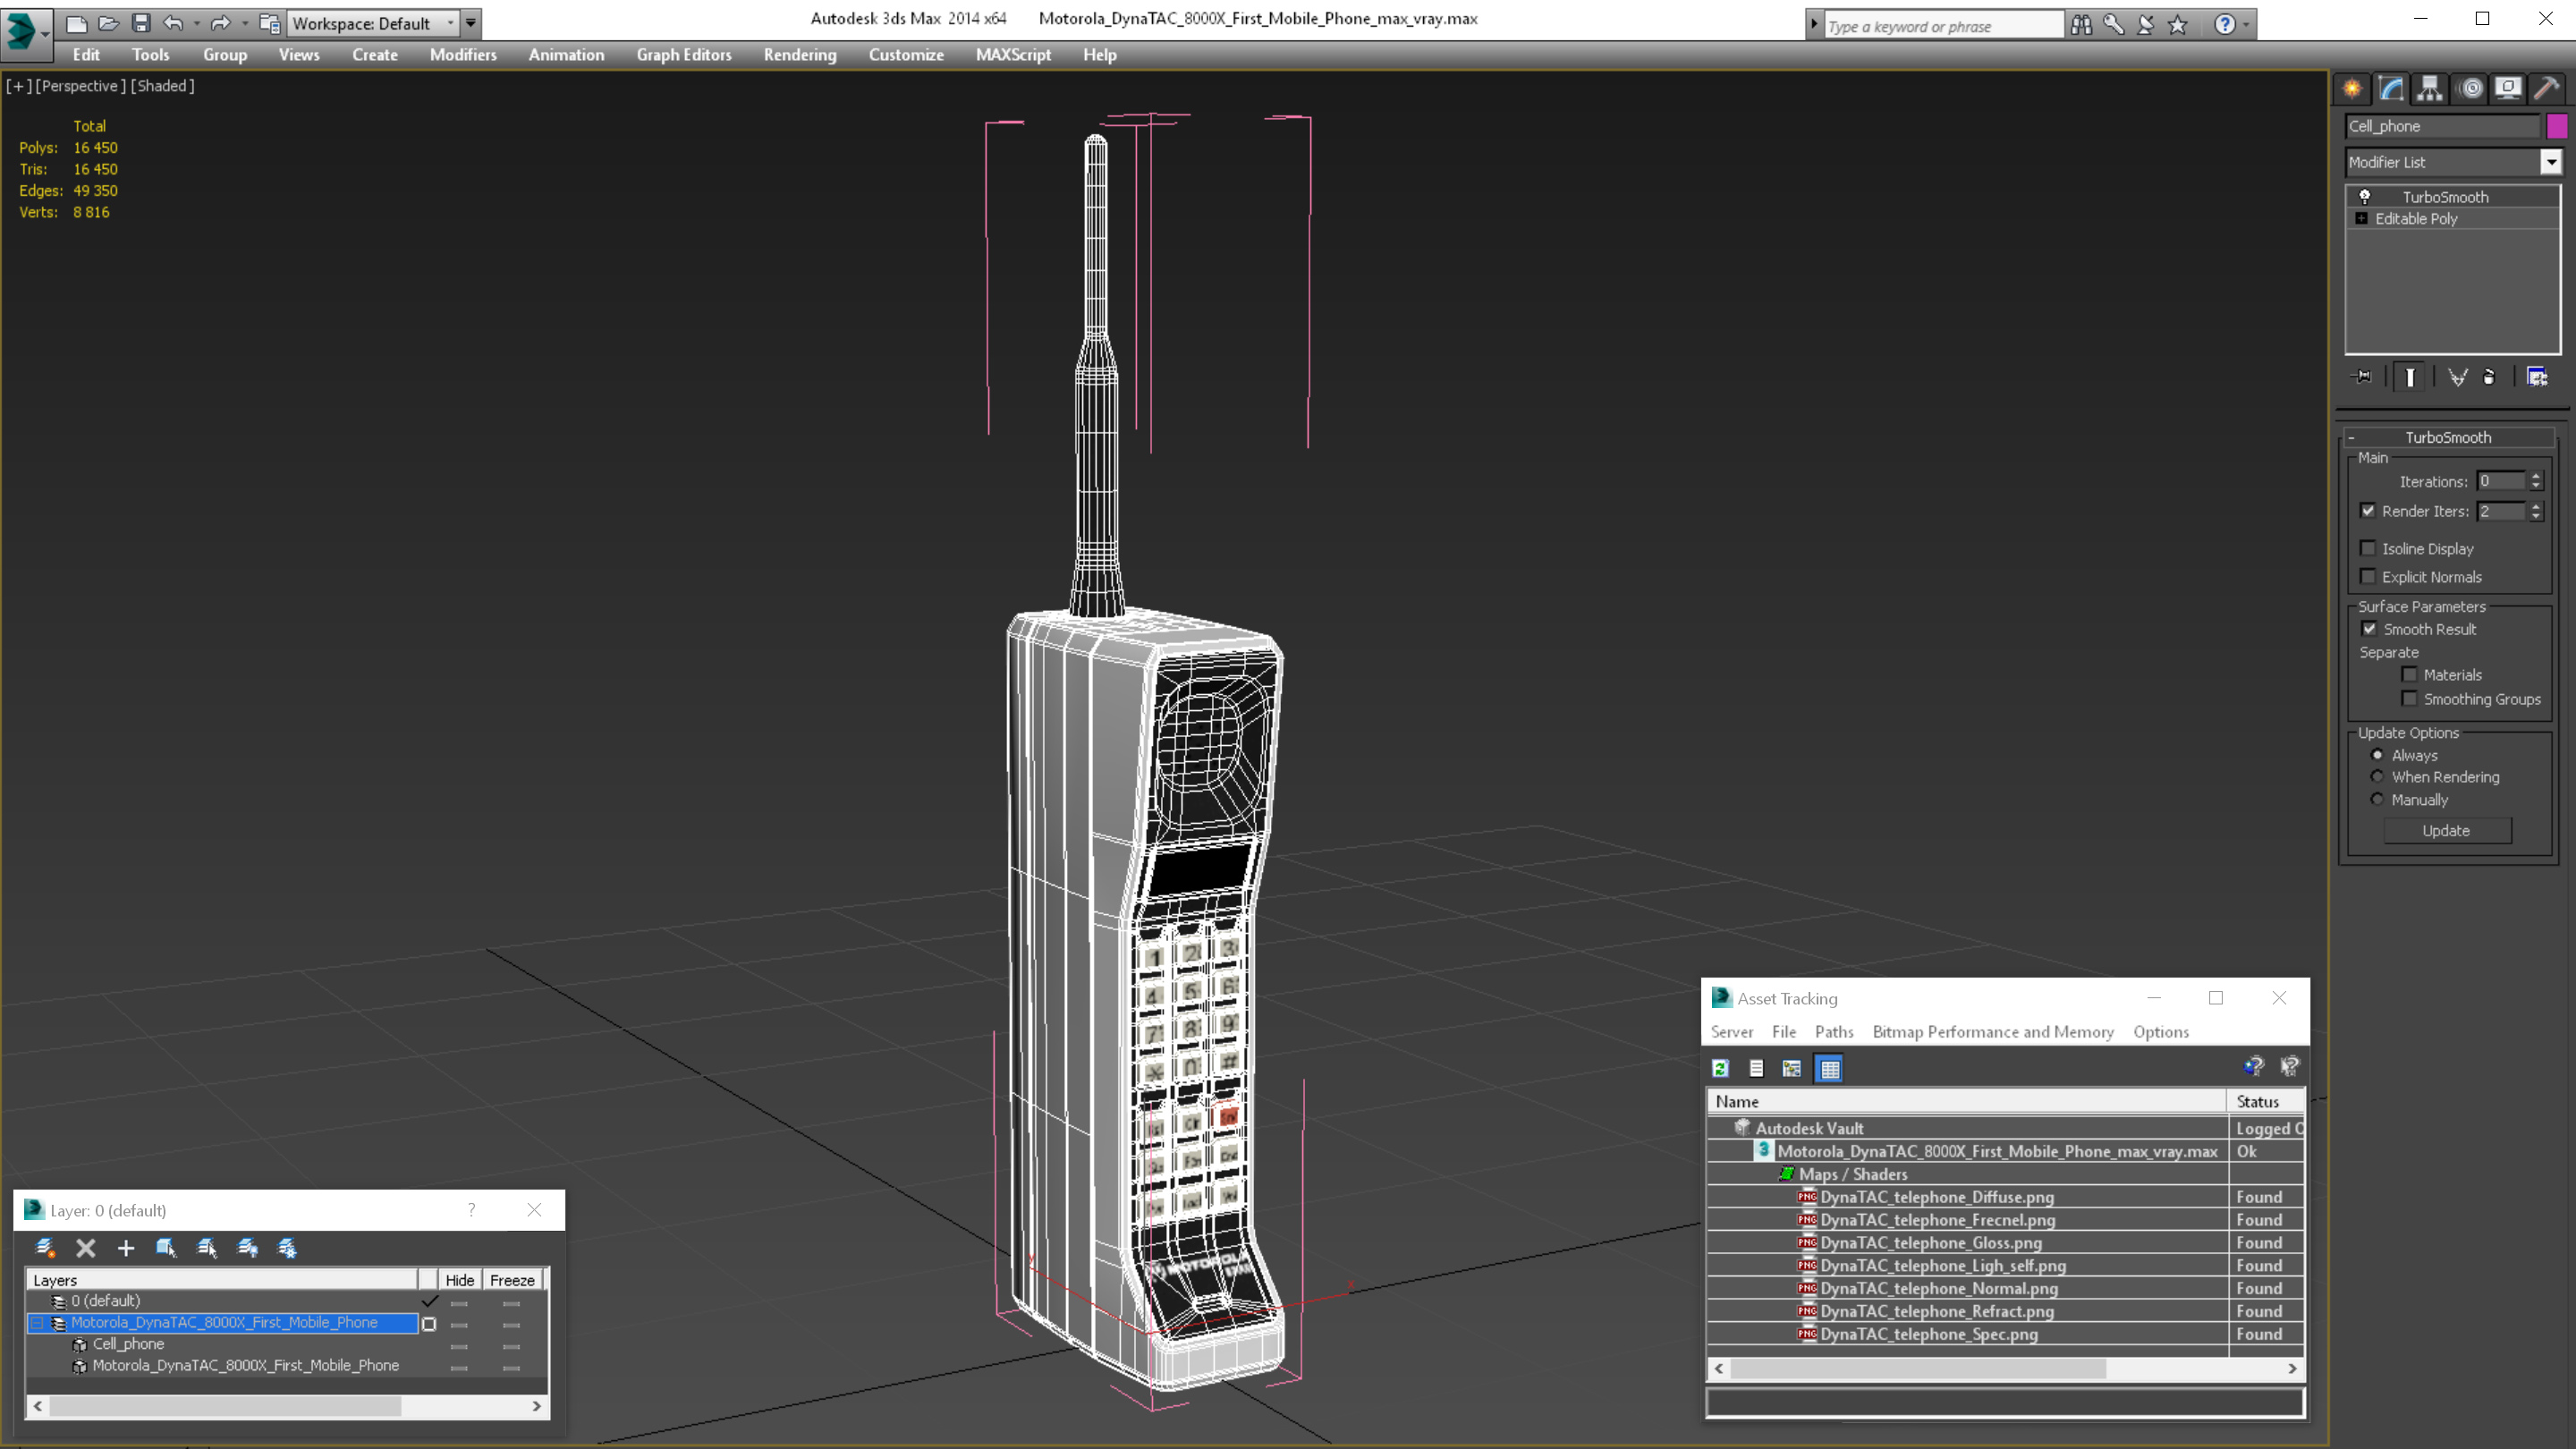Click the Open File icon in the top toolbar
Screen dimensions: 2576x1449
click(109, 23)
